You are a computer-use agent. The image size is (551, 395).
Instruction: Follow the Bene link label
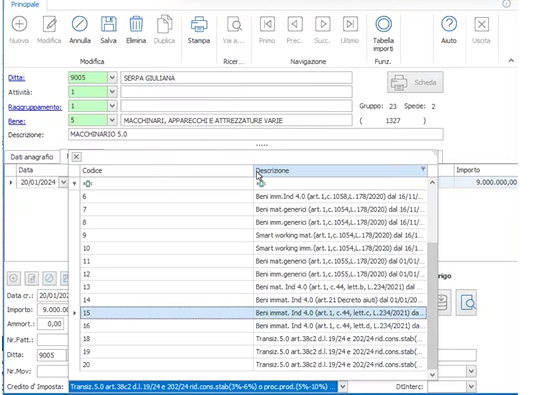(17, 121)
